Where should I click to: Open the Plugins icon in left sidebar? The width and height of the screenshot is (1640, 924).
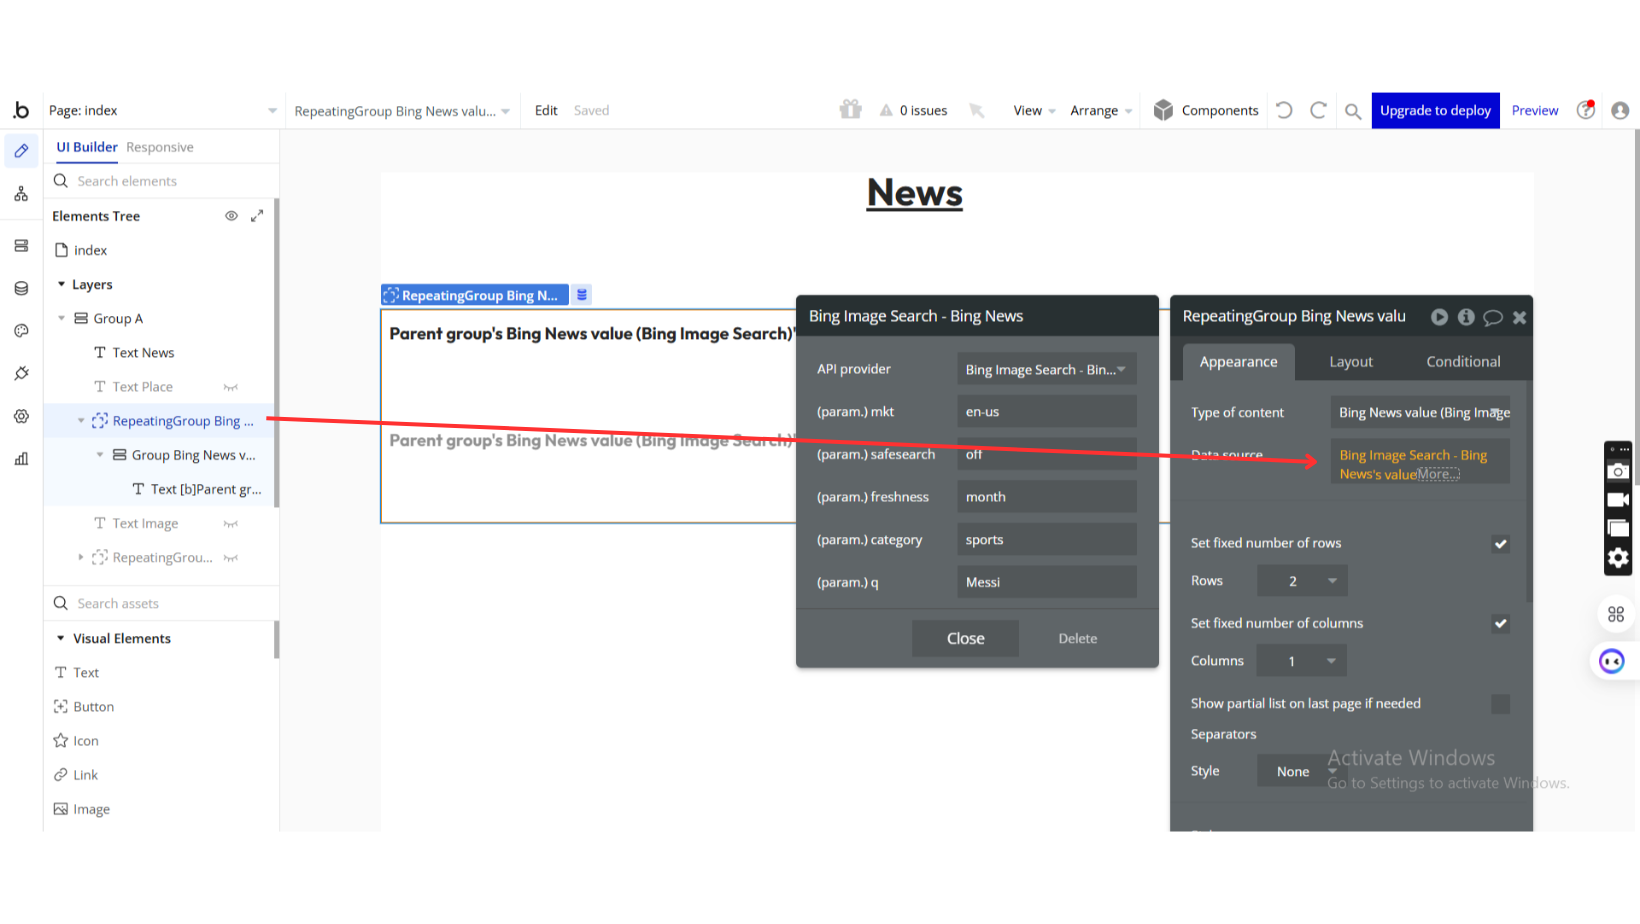click(x=21, y=373)
